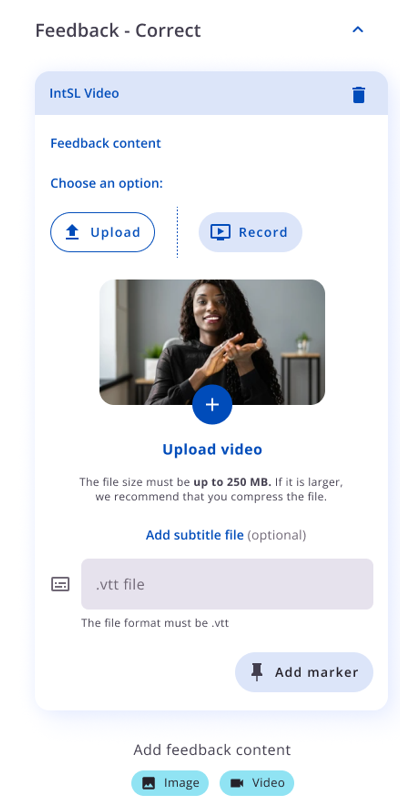
Task: Click the 'Choose an option:' label
Action: click(106, 183)
